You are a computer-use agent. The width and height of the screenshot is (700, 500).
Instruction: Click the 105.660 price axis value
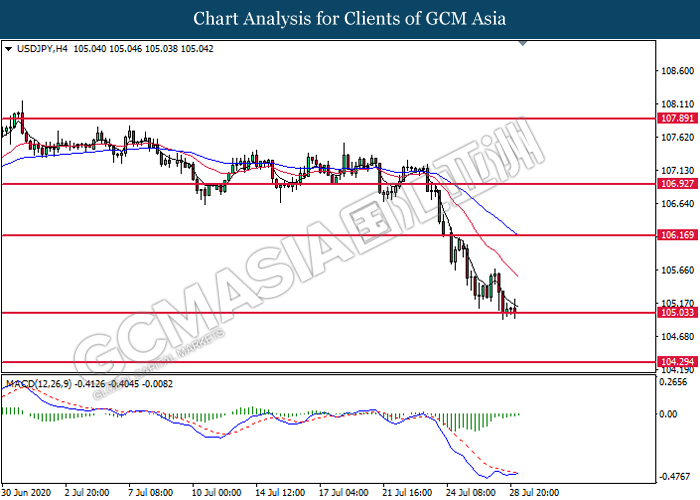tap(677, 270)
